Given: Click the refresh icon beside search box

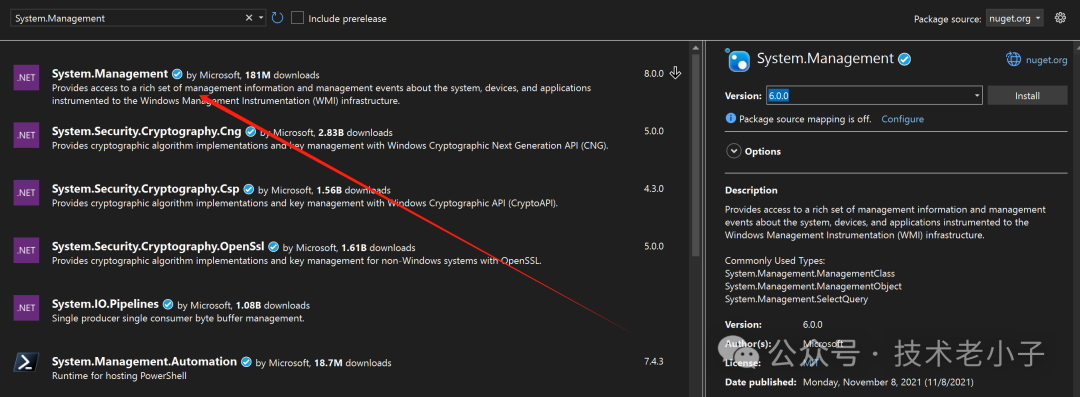Looking at the screenshot, I should click(278, 18).
